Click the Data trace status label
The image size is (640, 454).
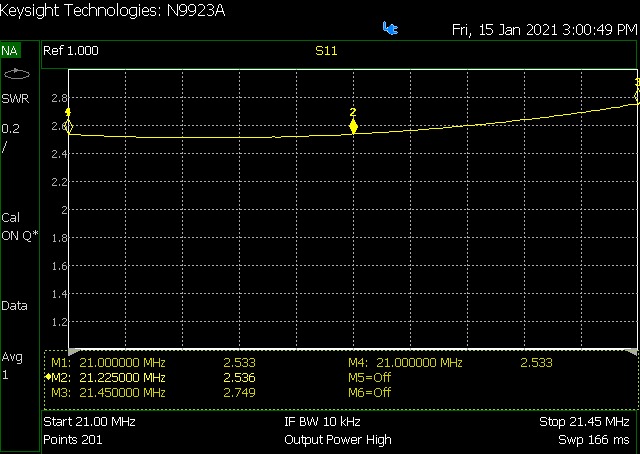[x=14, y=305]
